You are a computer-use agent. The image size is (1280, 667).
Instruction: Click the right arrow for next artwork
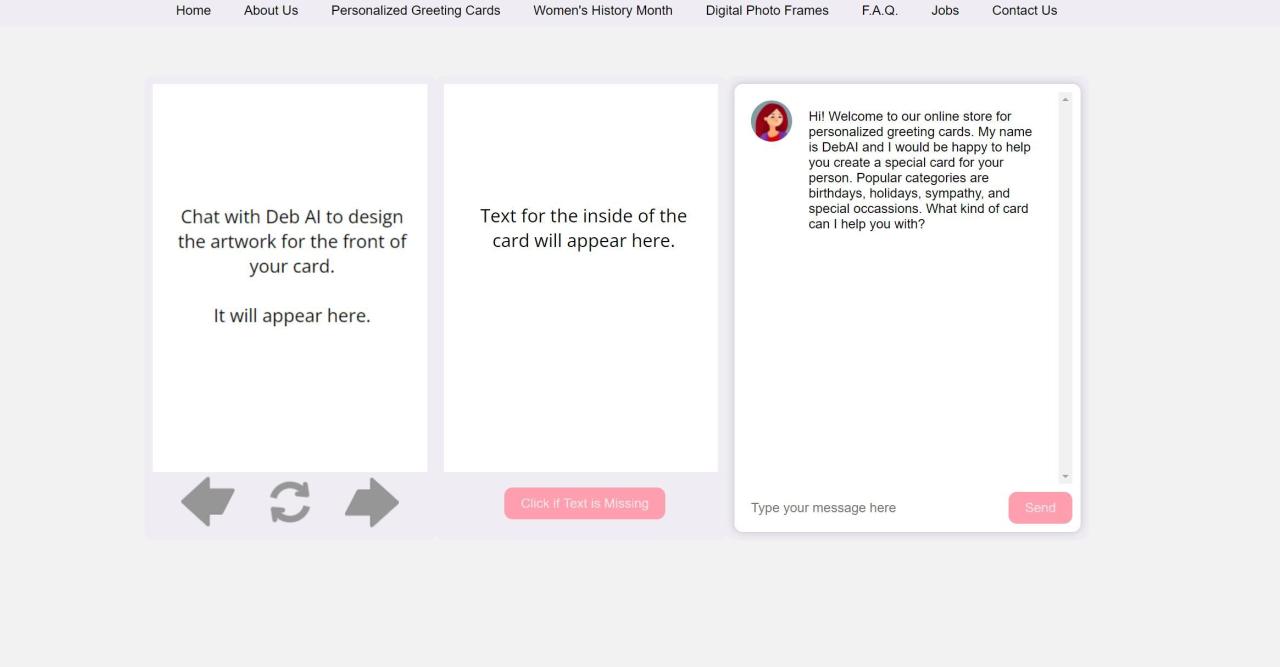pos(372,502)
